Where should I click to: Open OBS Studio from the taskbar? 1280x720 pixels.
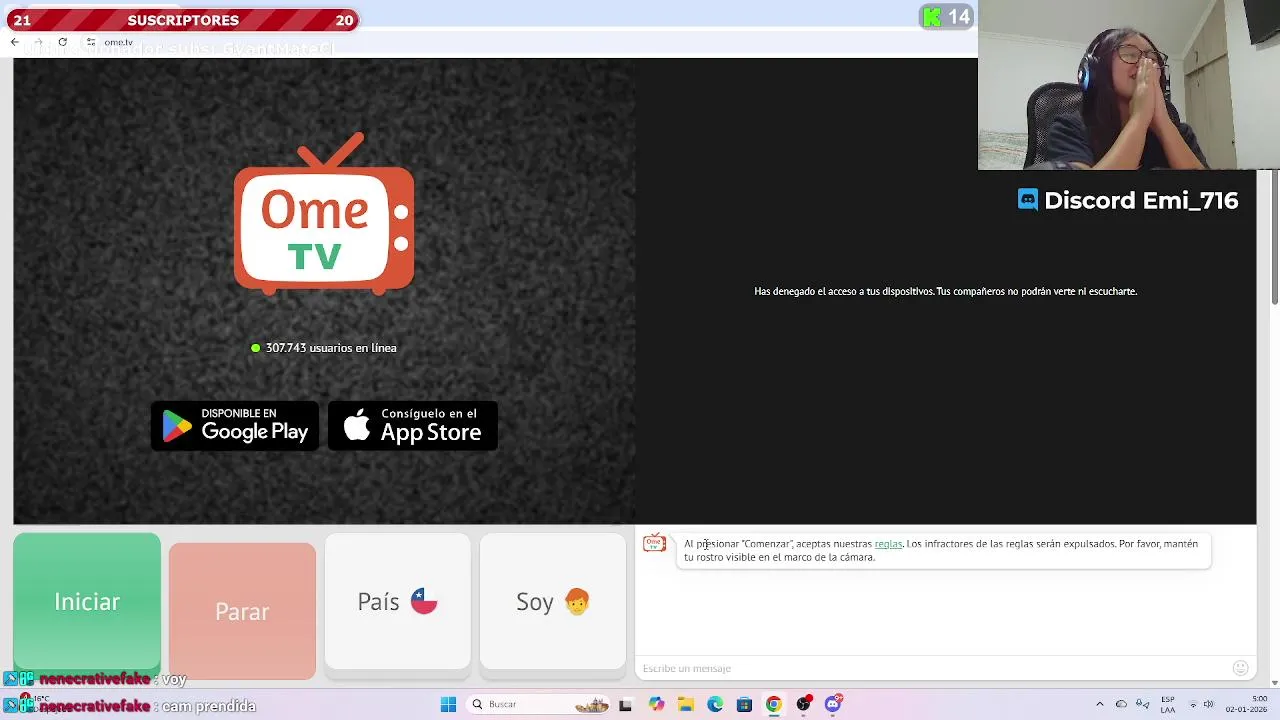point(803,704)
